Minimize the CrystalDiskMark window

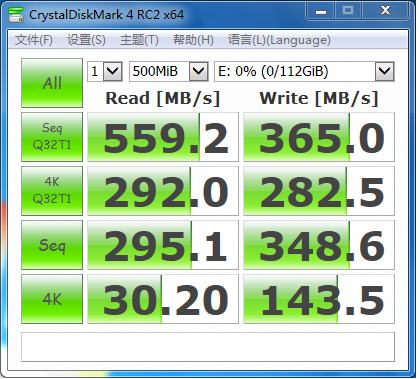(321, 11)
